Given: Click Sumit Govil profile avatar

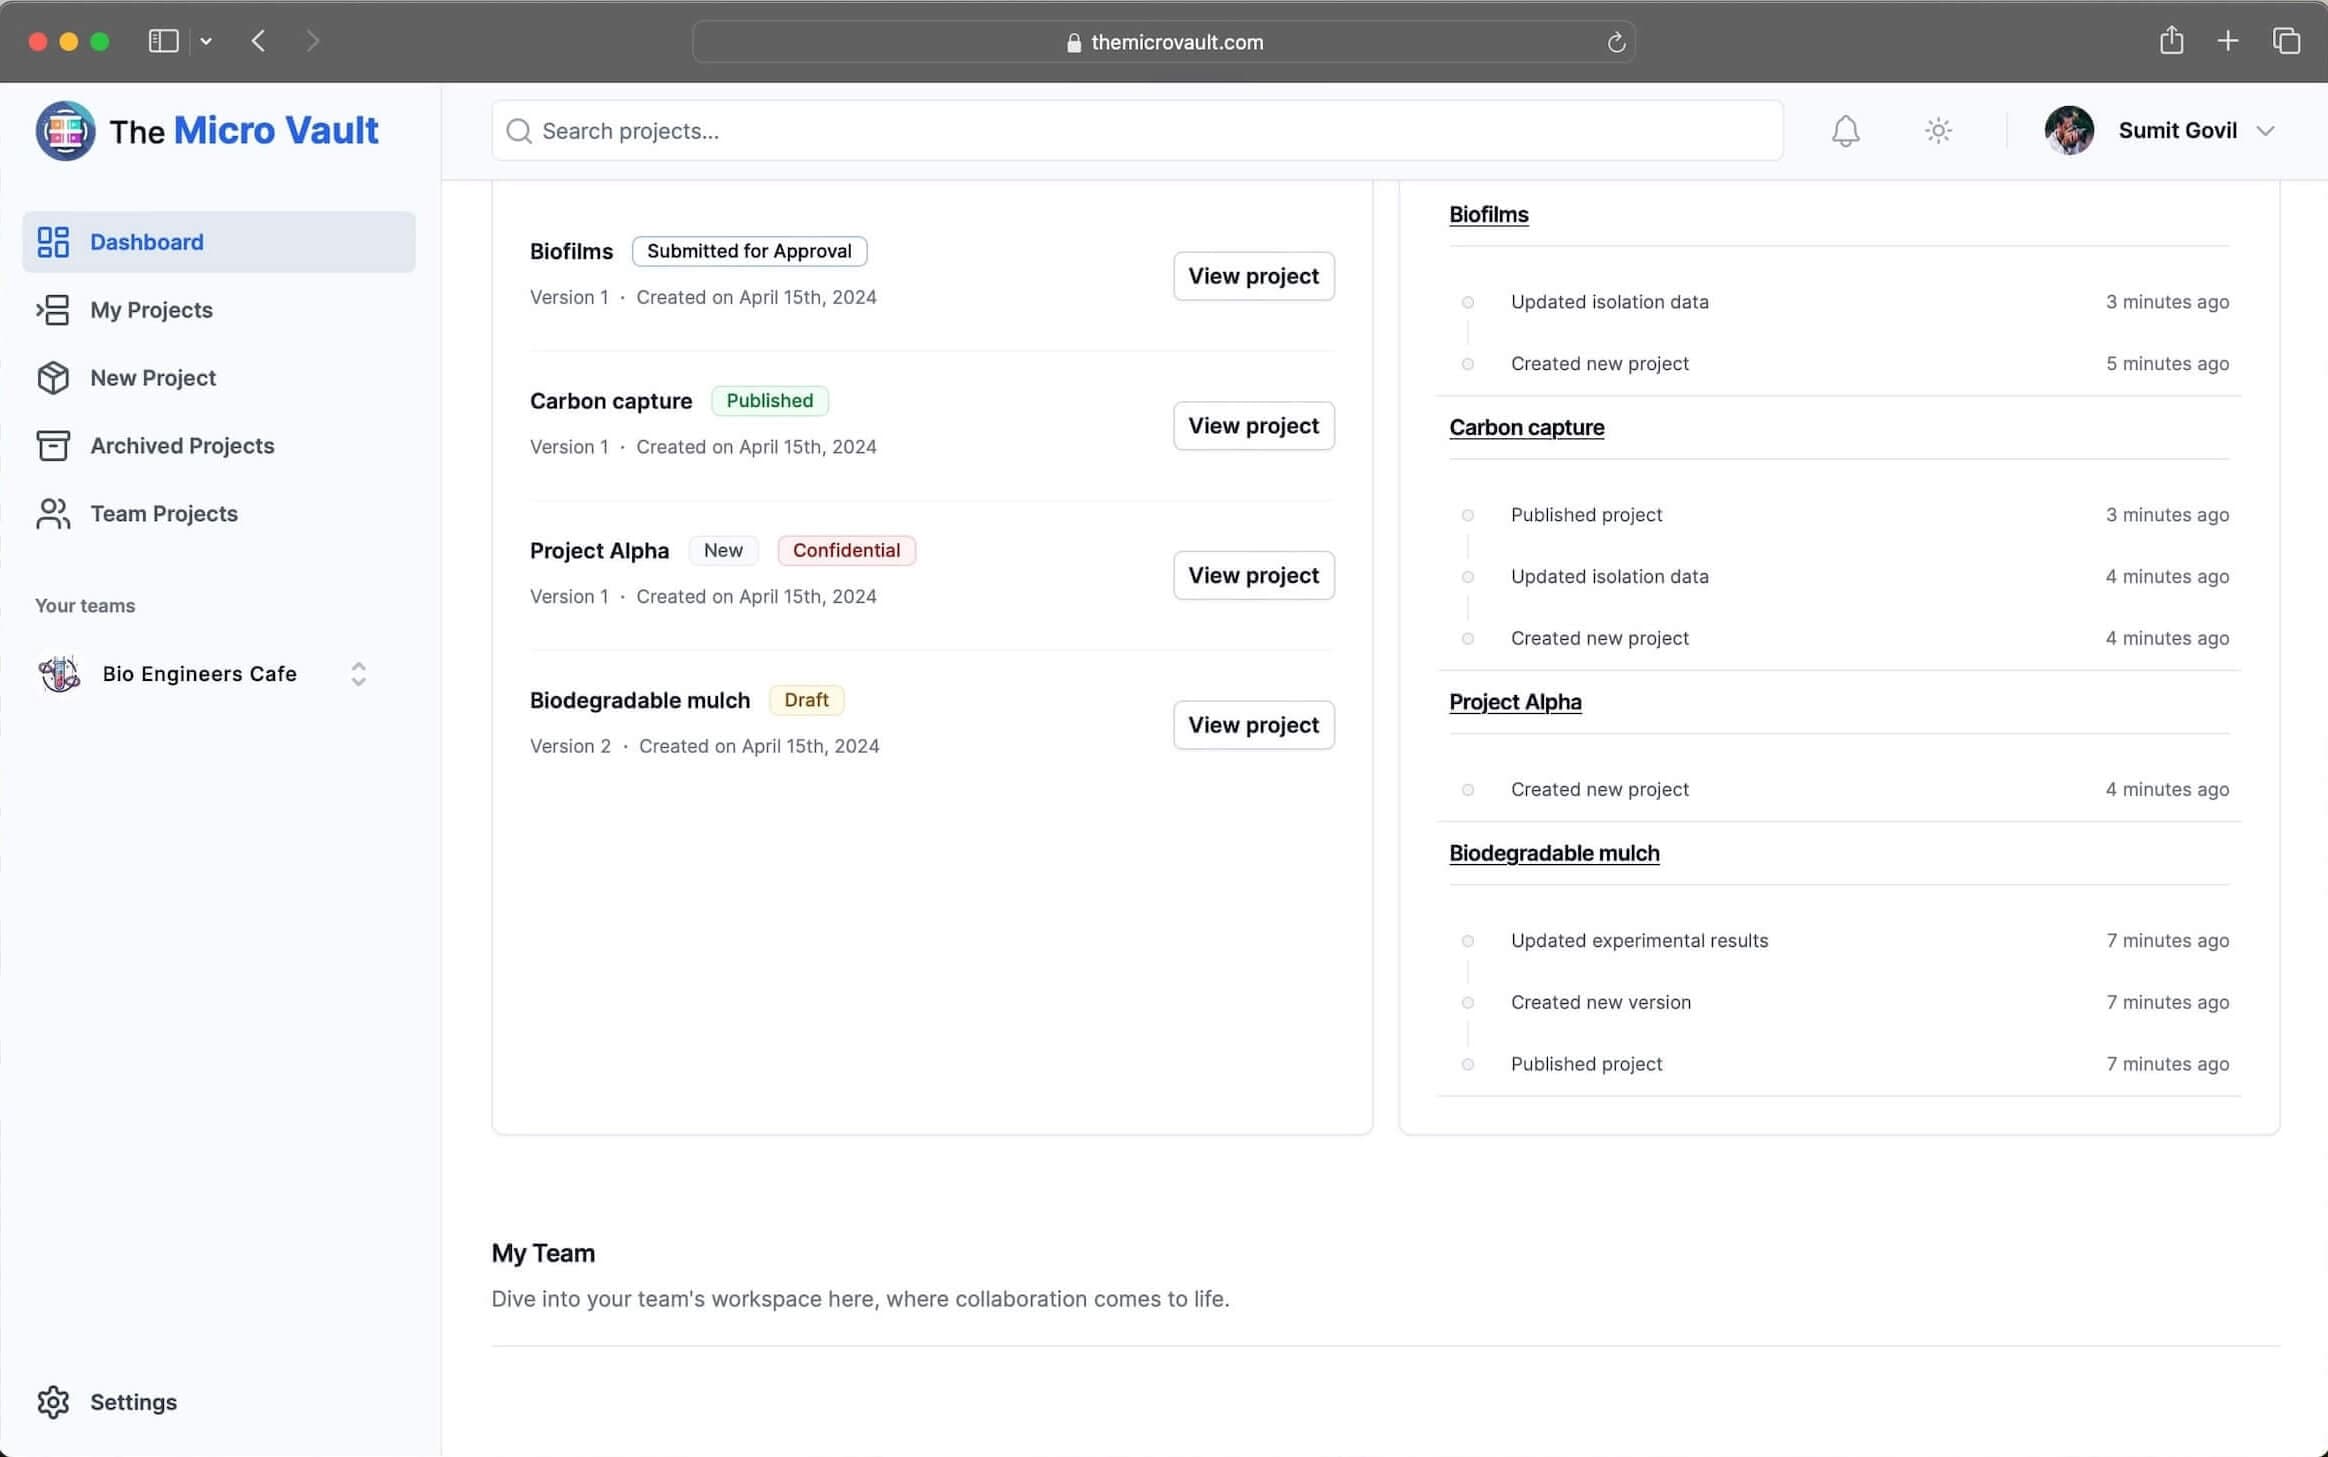Looking at the screenshot, I should coord(2069,131).
